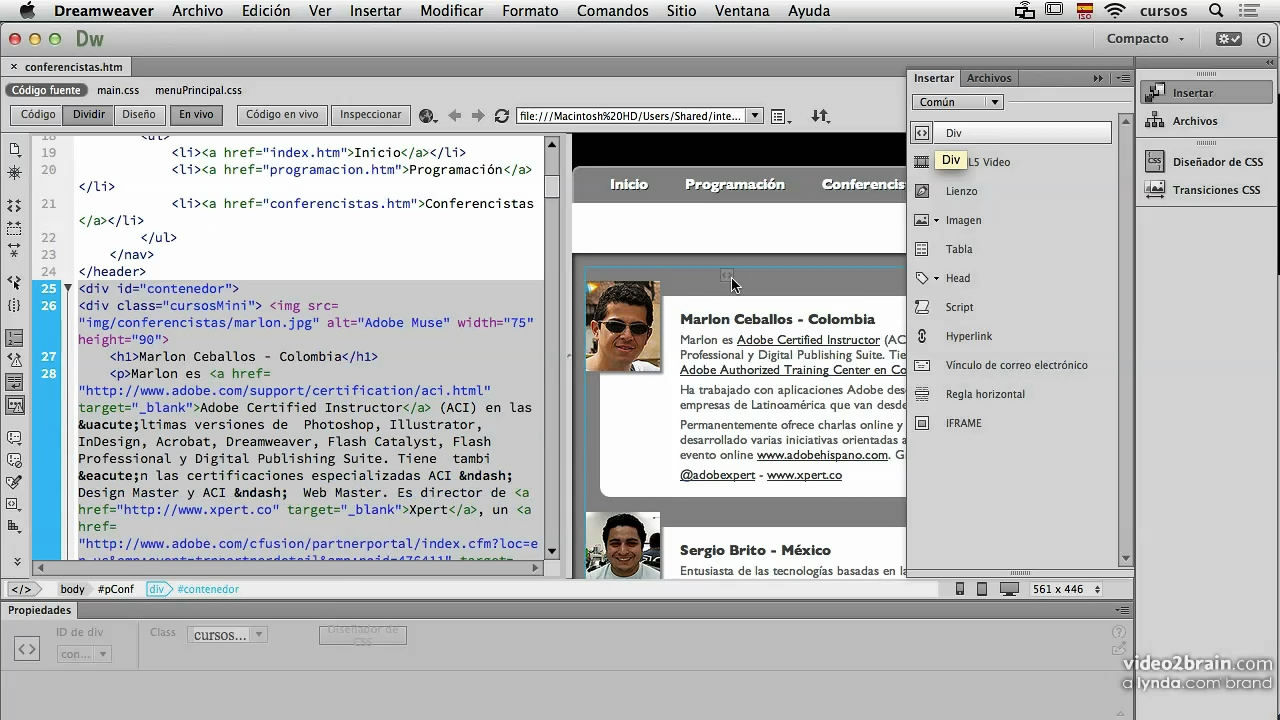Open Diseñador de CSS panel
This screenshot has width=1280, height=720.
[x=1207, y=162]
